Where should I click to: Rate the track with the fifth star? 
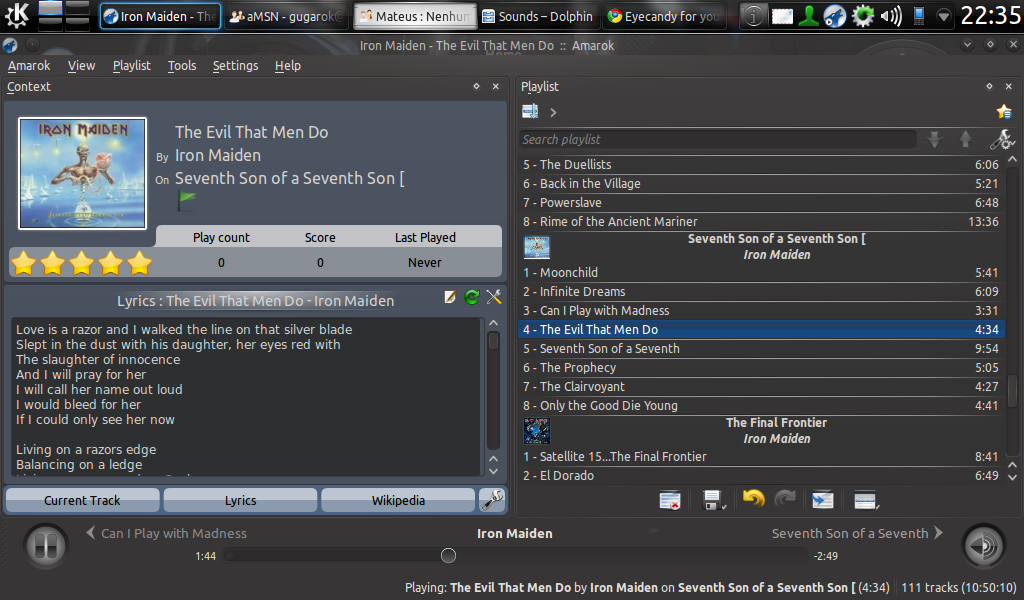pos(139,263)
